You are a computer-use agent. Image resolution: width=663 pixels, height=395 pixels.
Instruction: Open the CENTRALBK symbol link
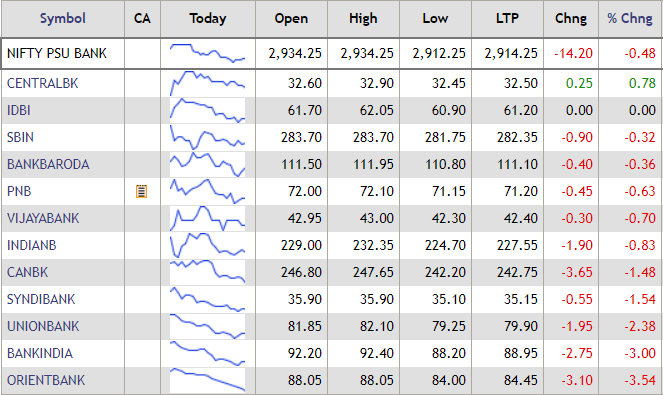[x=43, y=83]
